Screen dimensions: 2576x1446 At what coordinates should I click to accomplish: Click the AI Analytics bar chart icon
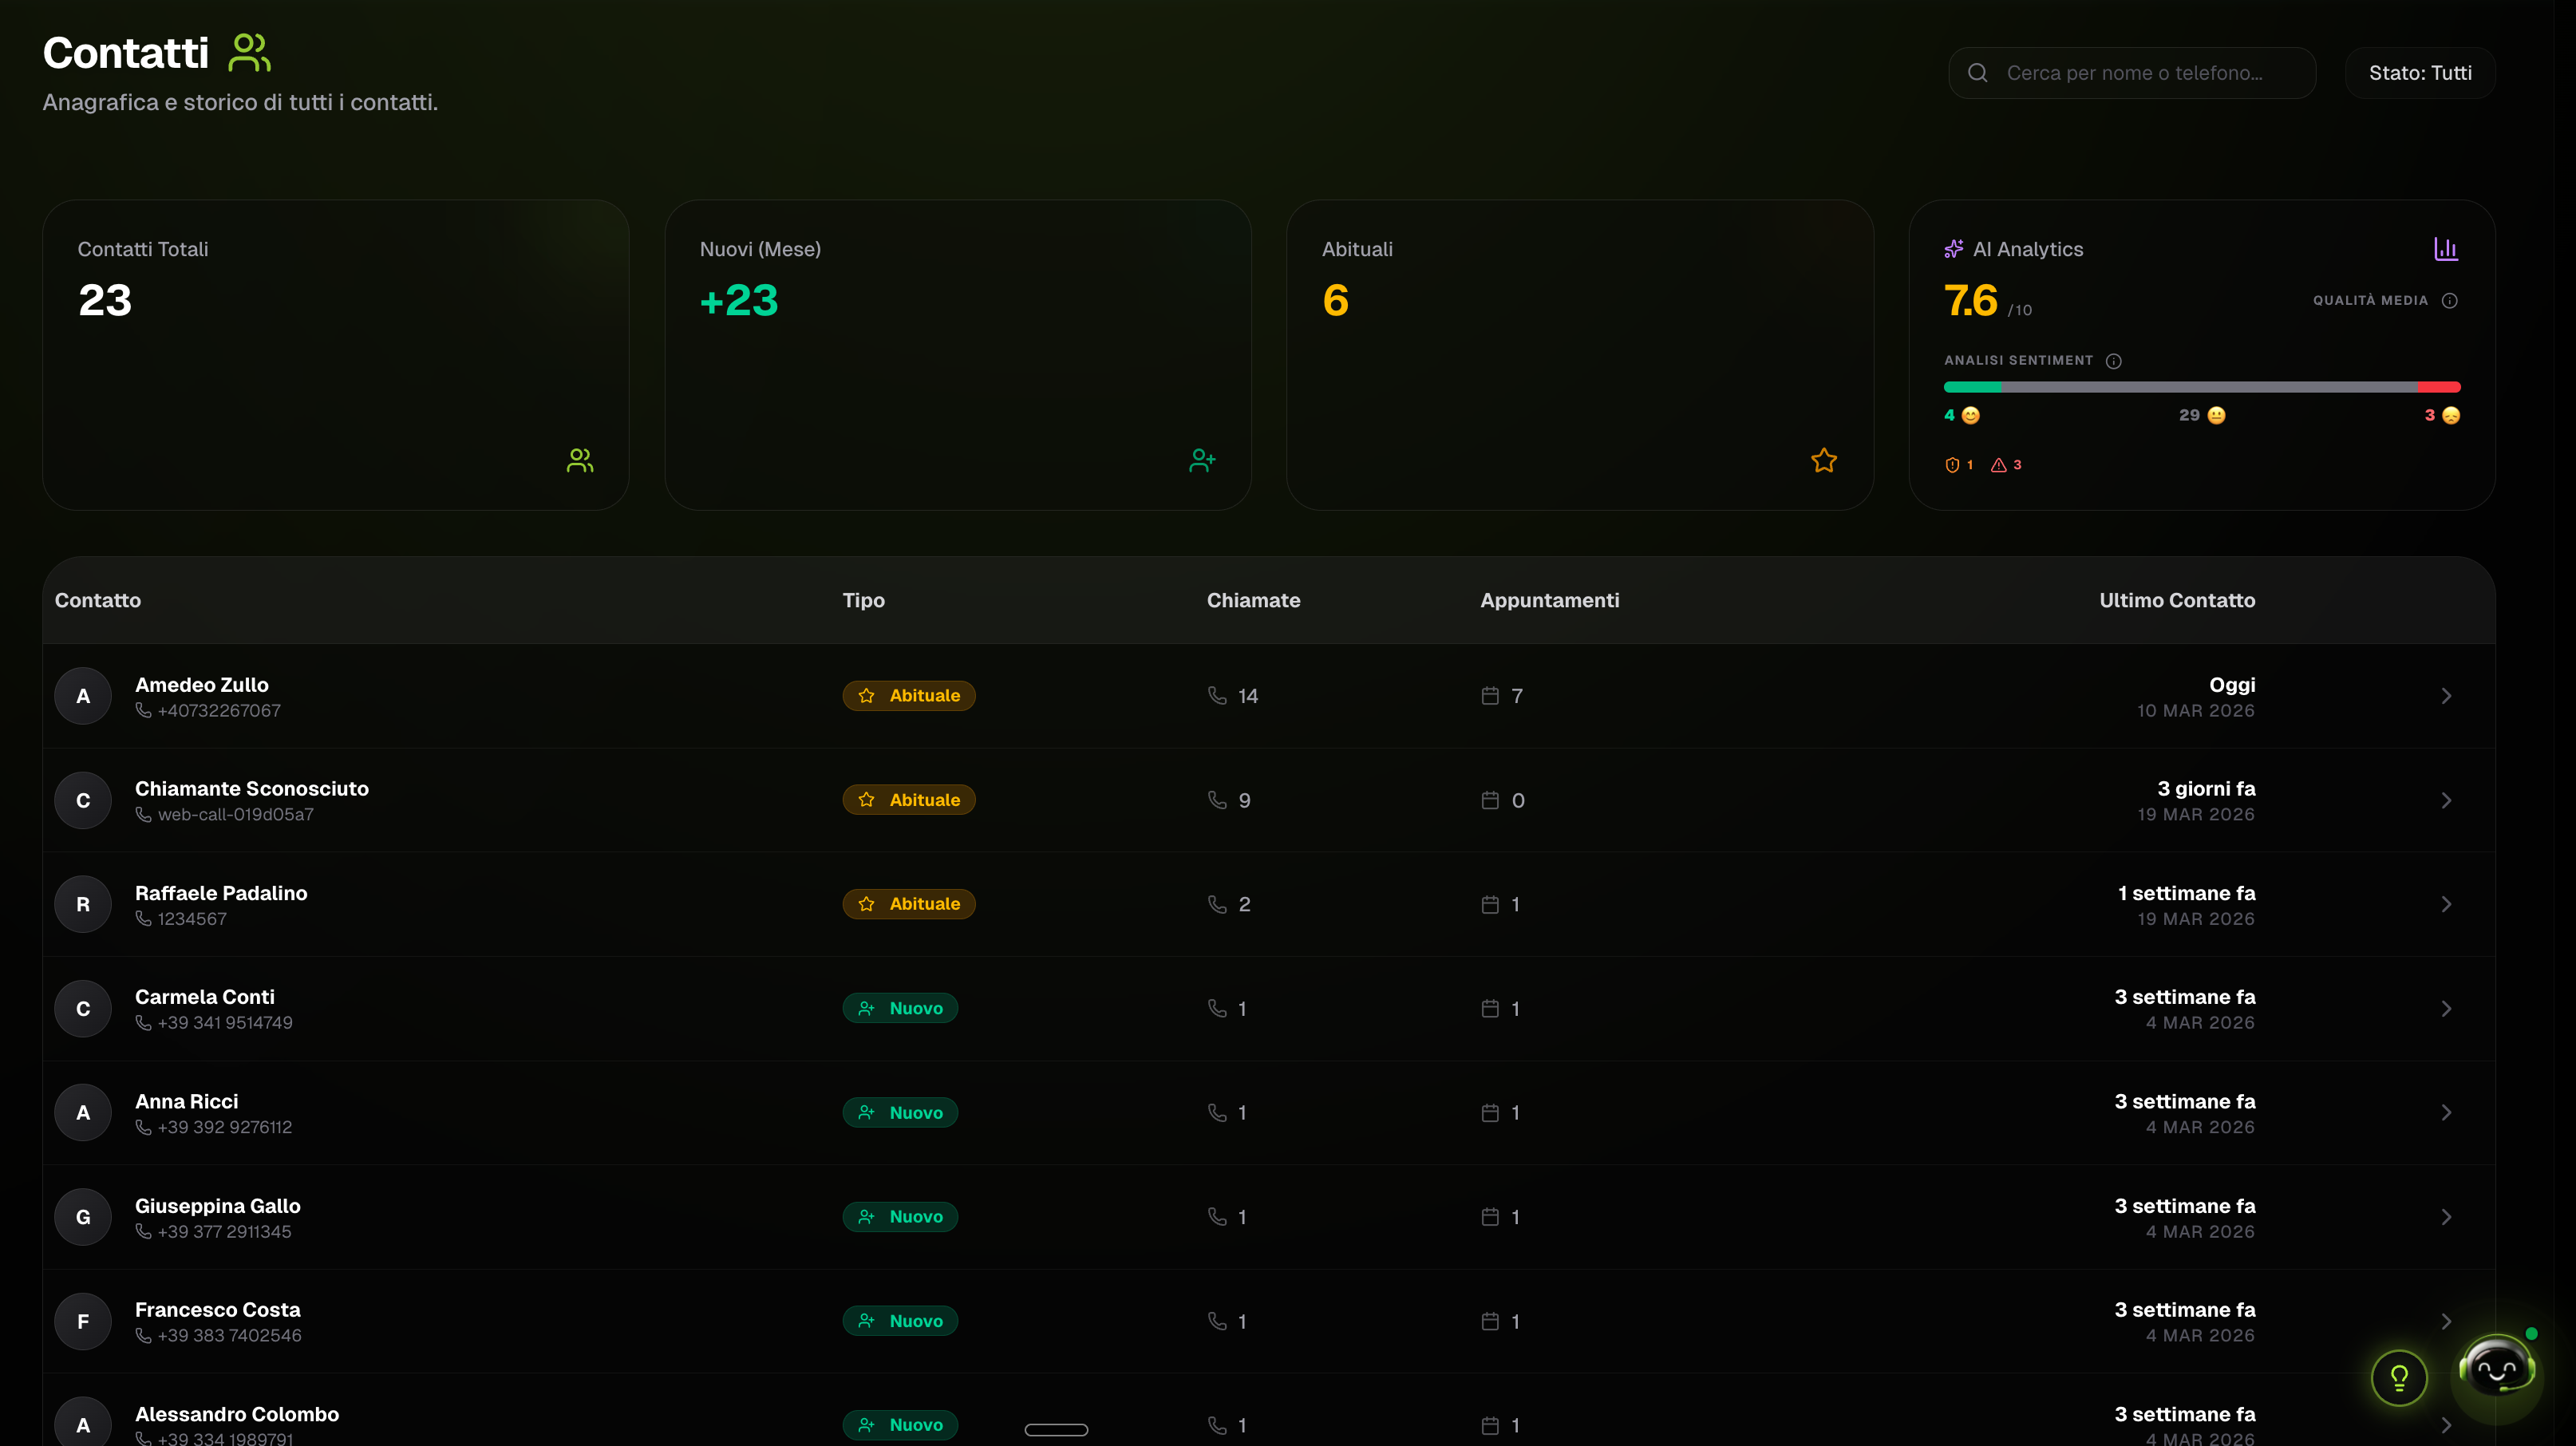pyautogui.click(x=2445, y=249)
